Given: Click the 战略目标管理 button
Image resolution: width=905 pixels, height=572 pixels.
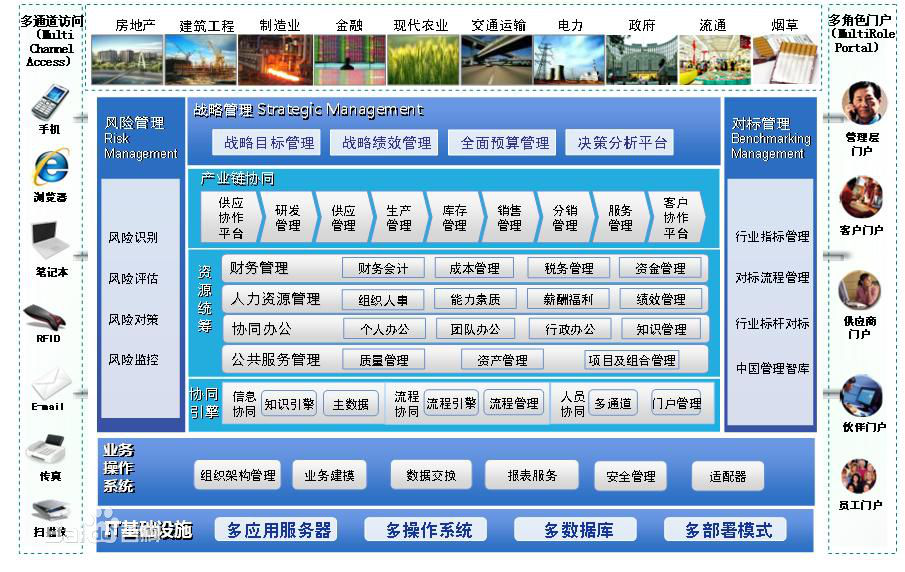Looking at the screenshot, I should [267, 143].
